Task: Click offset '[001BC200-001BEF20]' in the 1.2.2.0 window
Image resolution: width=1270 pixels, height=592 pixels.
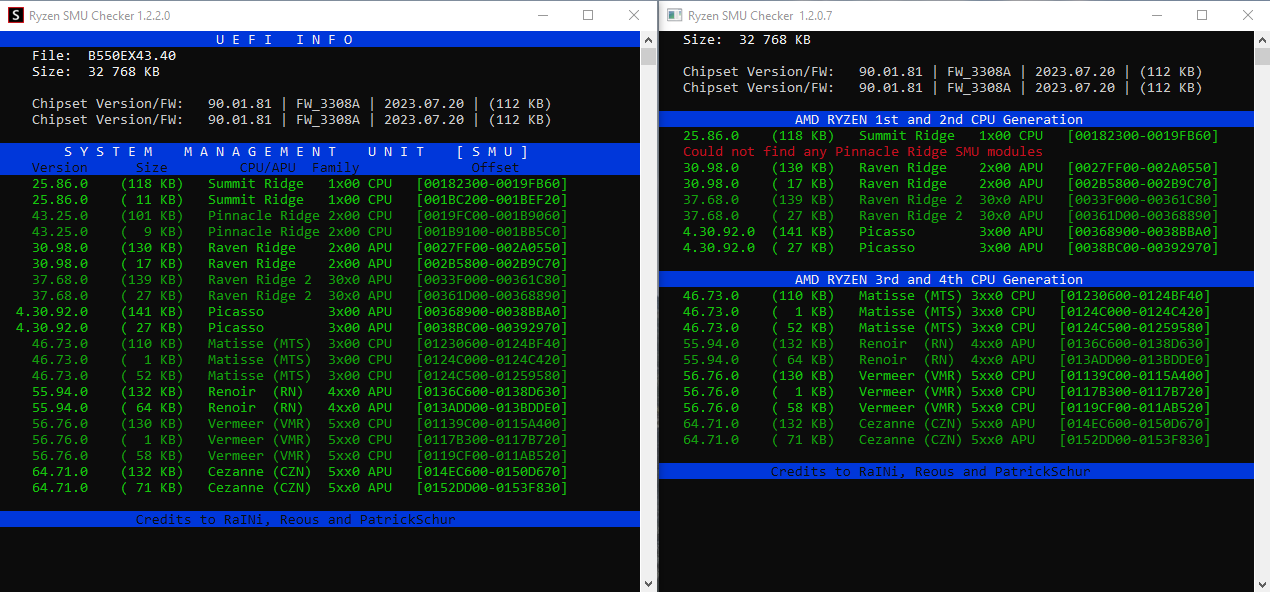Action: point(492,200)
